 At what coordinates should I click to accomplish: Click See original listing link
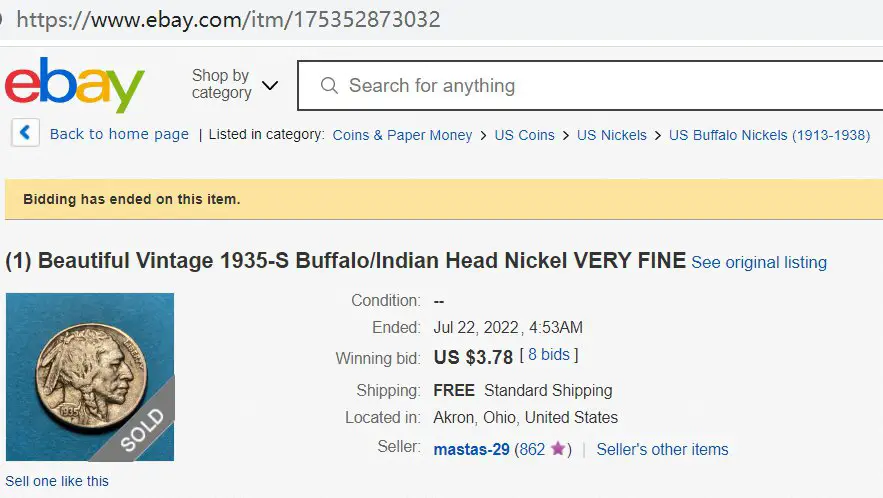[759, 263]
